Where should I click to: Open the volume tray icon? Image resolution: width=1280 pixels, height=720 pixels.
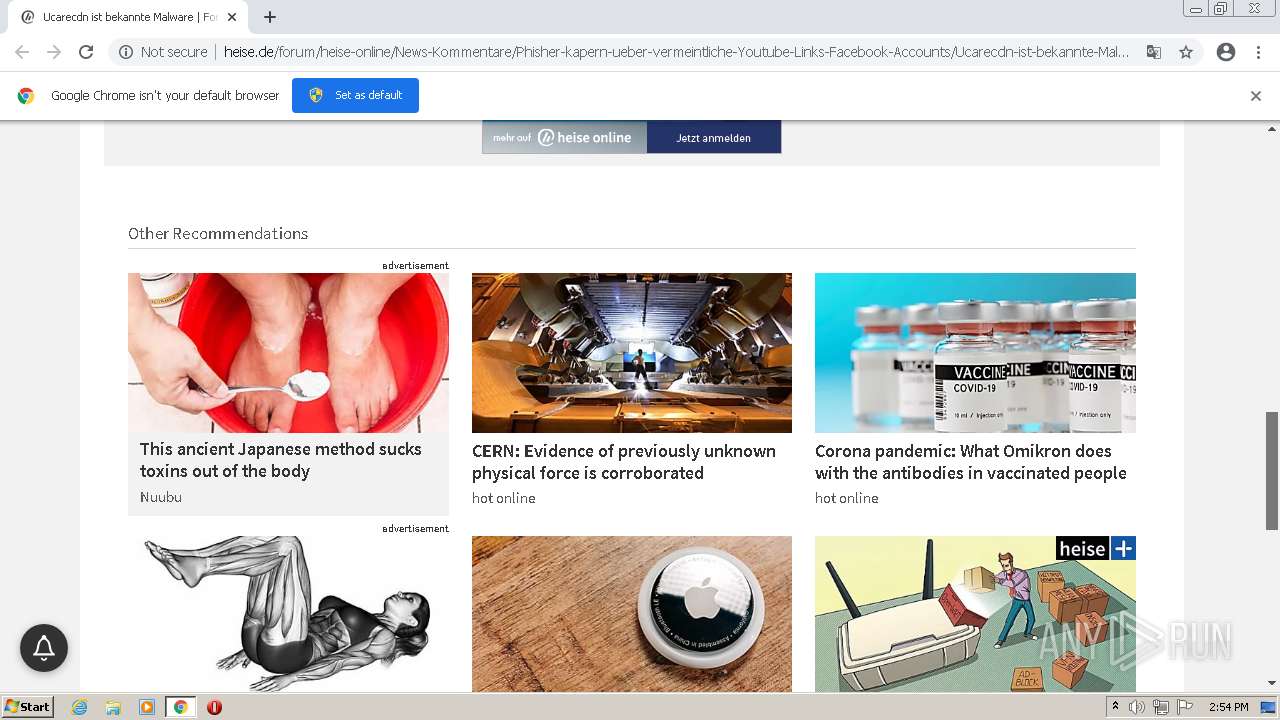pos(1137,707)
